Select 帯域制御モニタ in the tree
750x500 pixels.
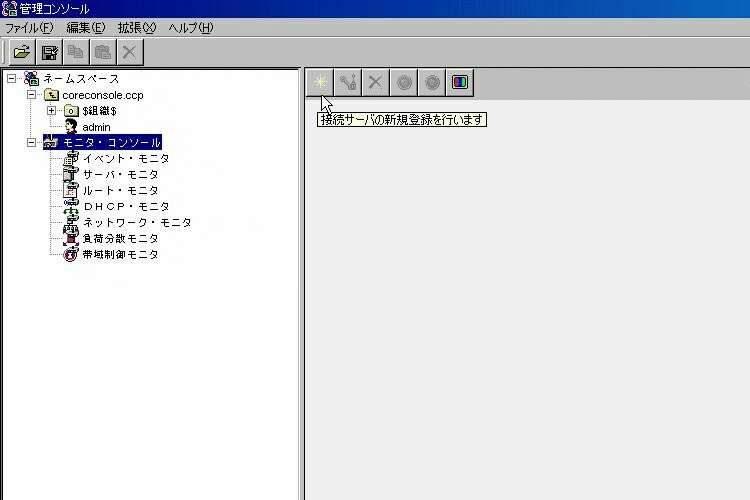[x=121, y=255]
